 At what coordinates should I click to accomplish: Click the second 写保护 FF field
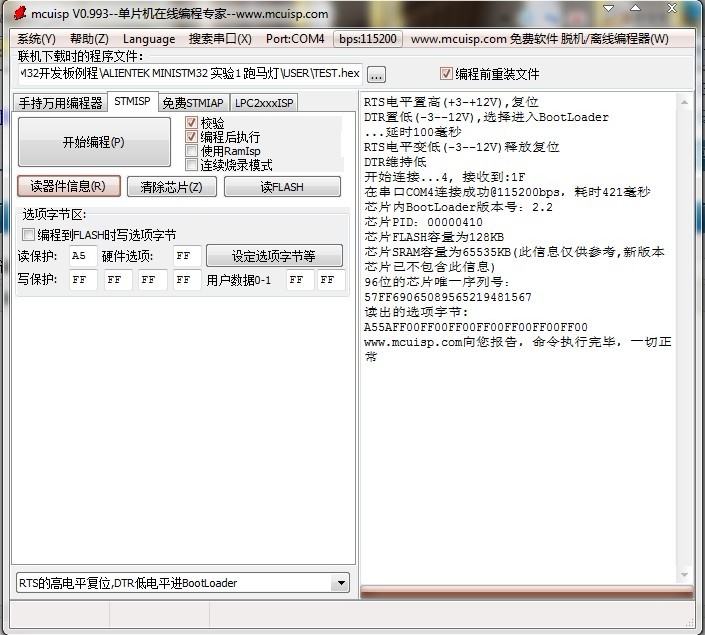118,280
